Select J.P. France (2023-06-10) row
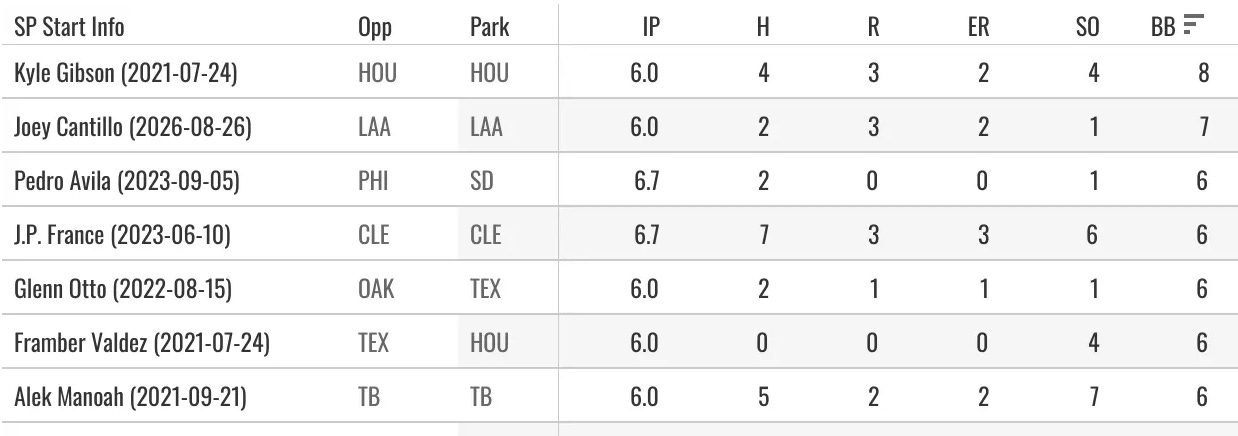 [619, 234]
